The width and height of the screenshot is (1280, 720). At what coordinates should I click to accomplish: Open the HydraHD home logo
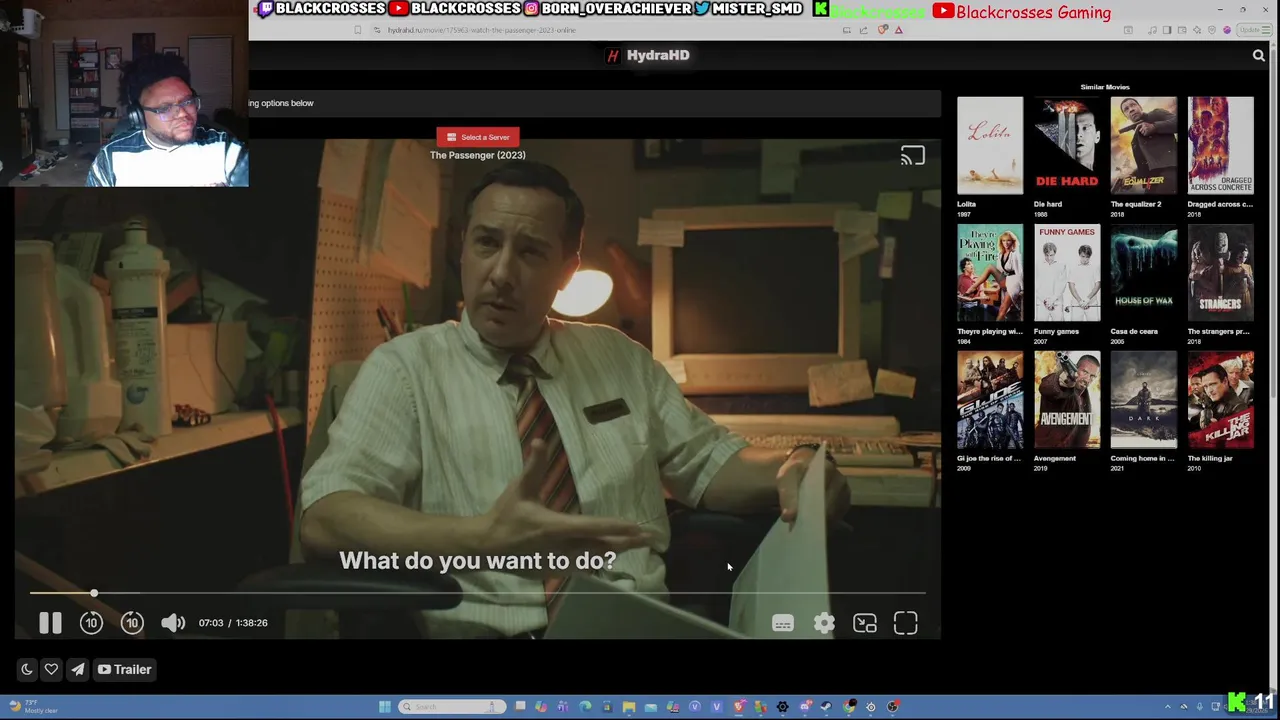click(x=648, y=55)
